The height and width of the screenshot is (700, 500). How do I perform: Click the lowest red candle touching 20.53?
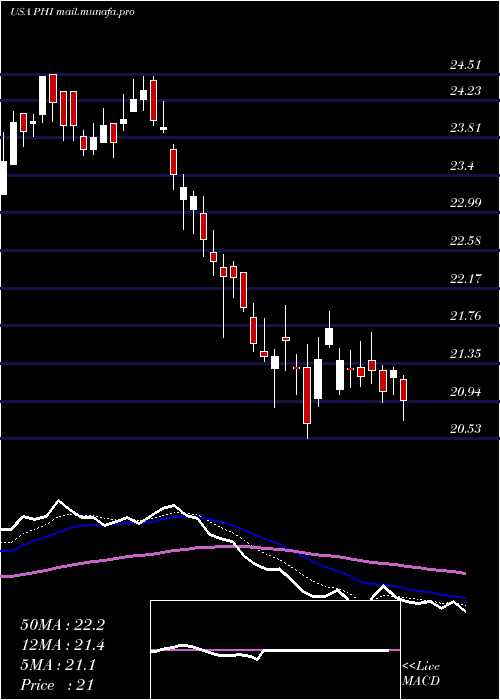click(307, 391)
